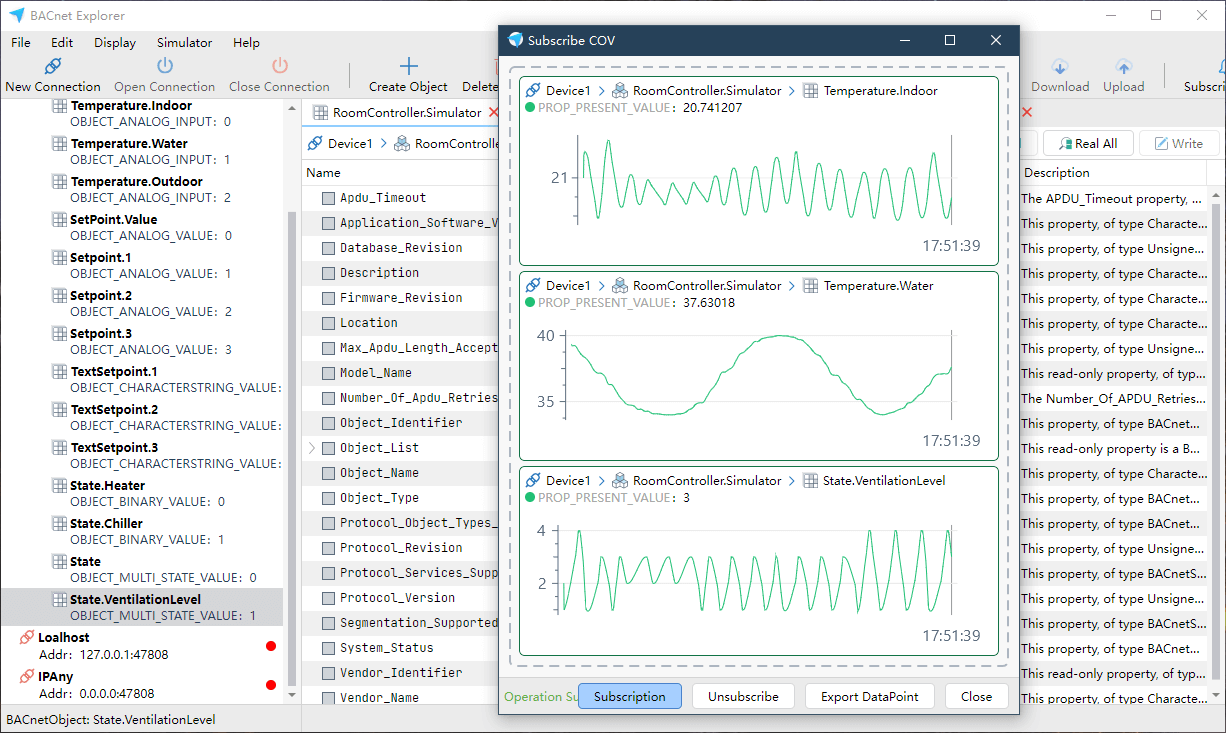The width and height of the screenshot is (1226, 733).
Task: Click the Download toolbar icon
Action: (x=1060, y=67)
